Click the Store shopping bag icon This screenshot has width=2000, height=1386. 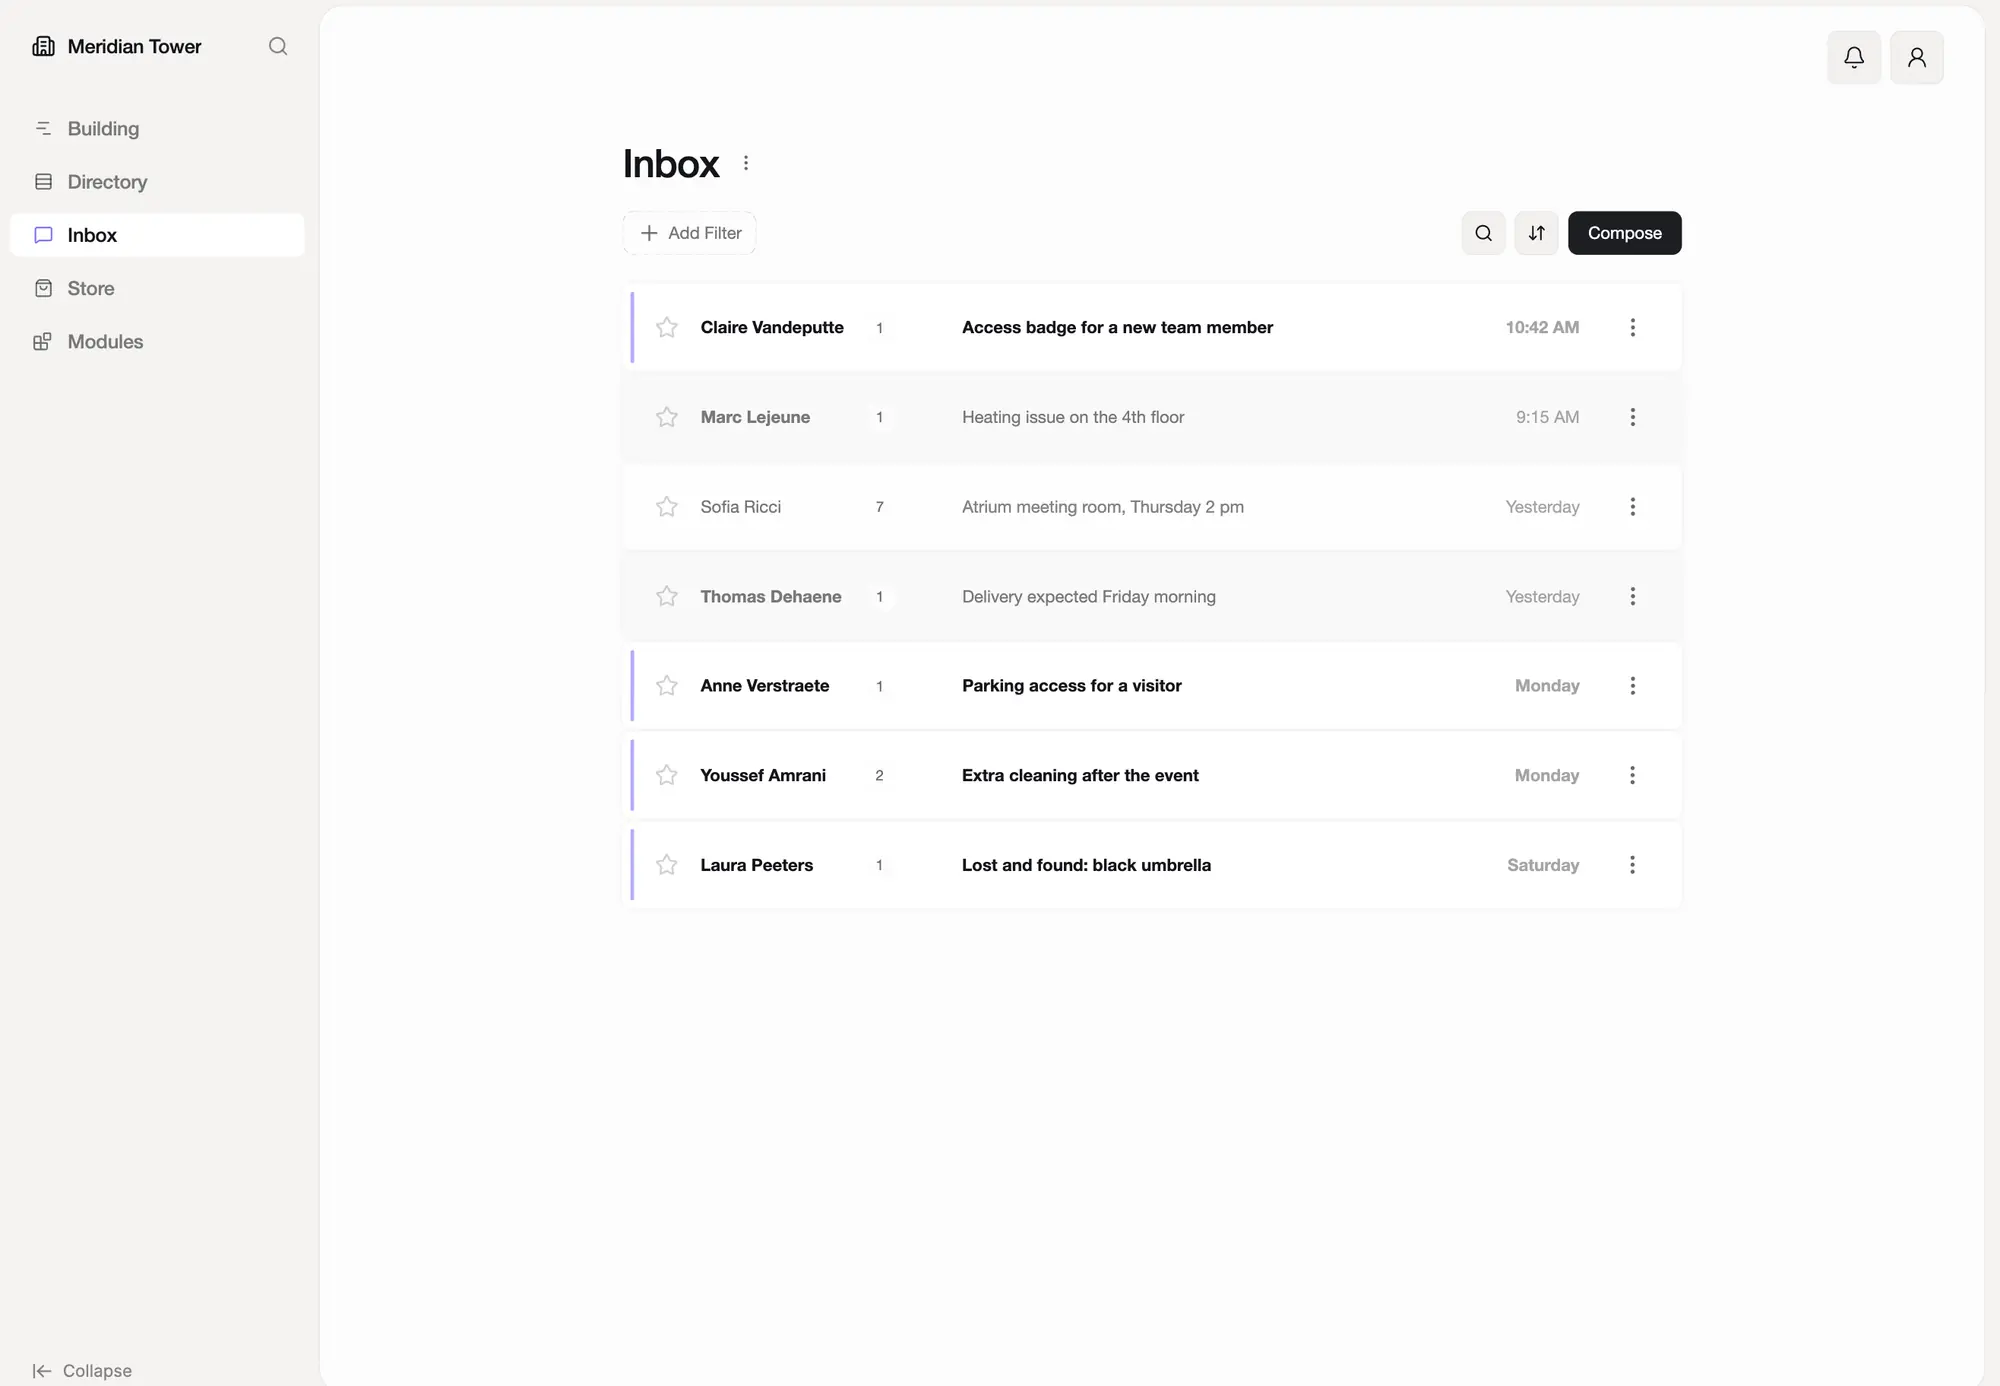click(43, 288)
